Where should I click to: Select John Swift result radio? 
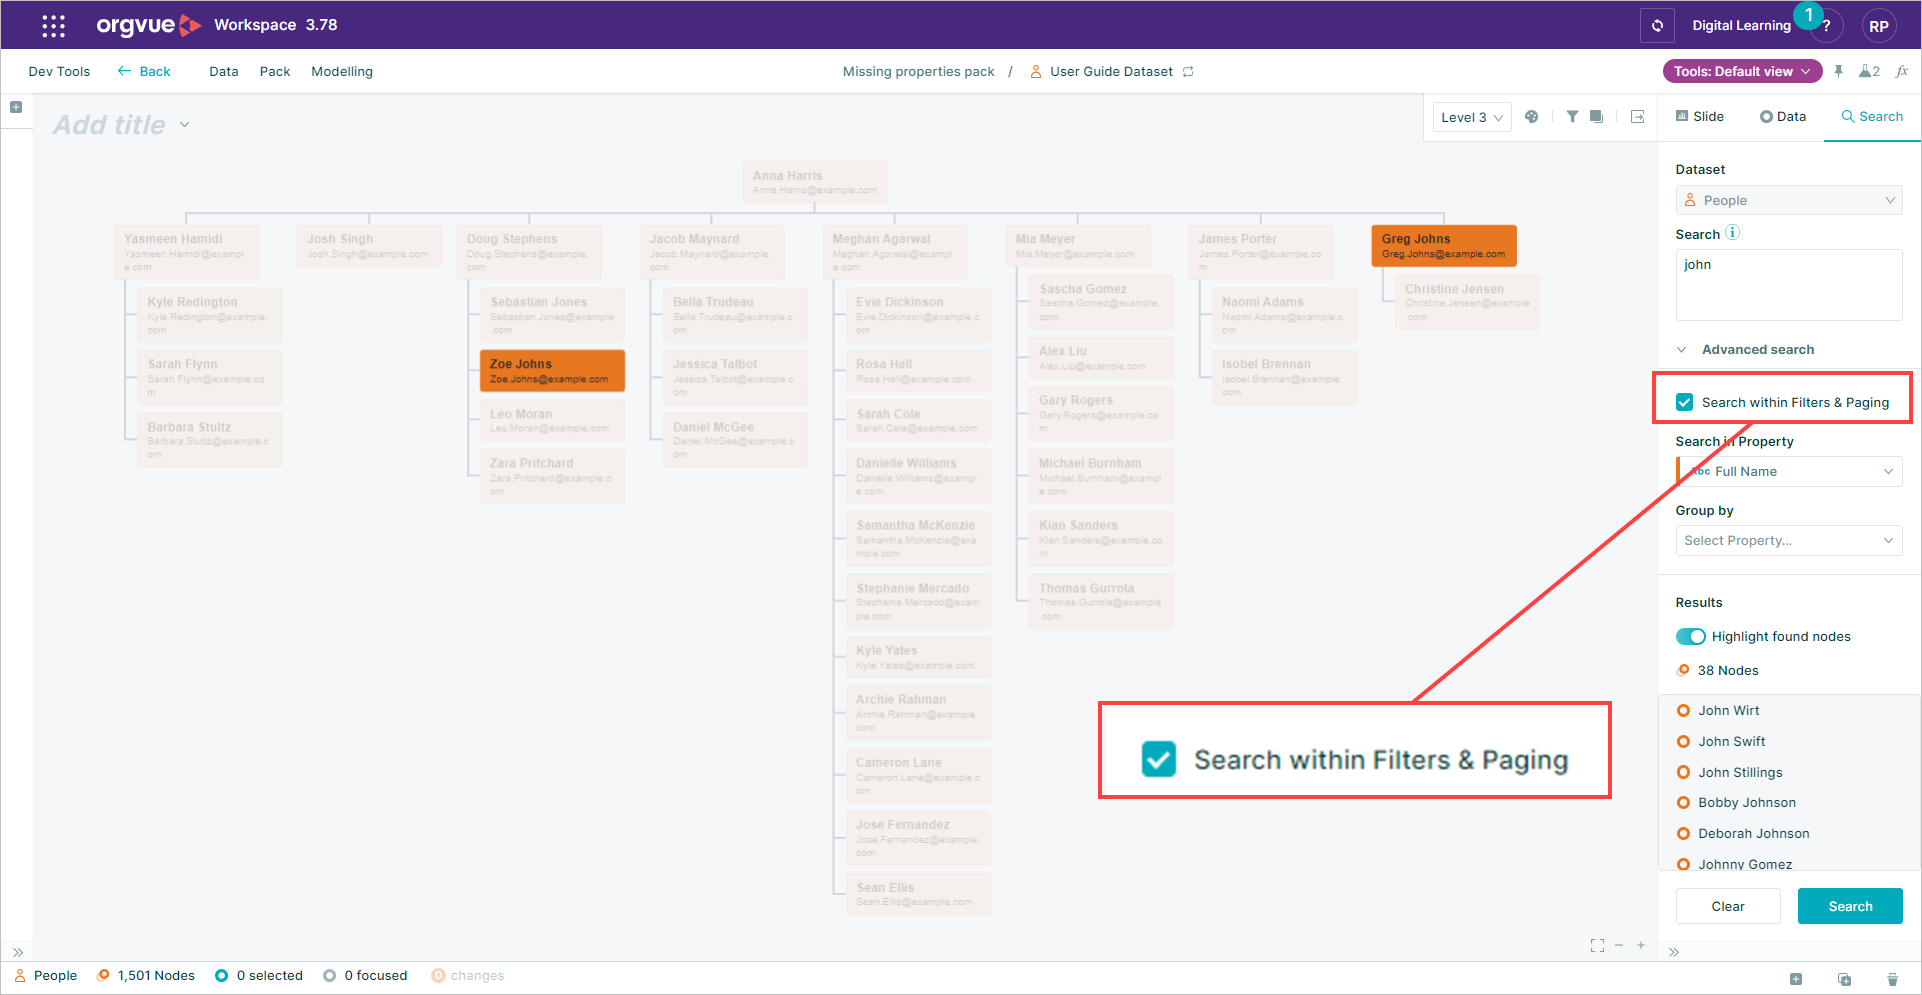click(1683, 741)
